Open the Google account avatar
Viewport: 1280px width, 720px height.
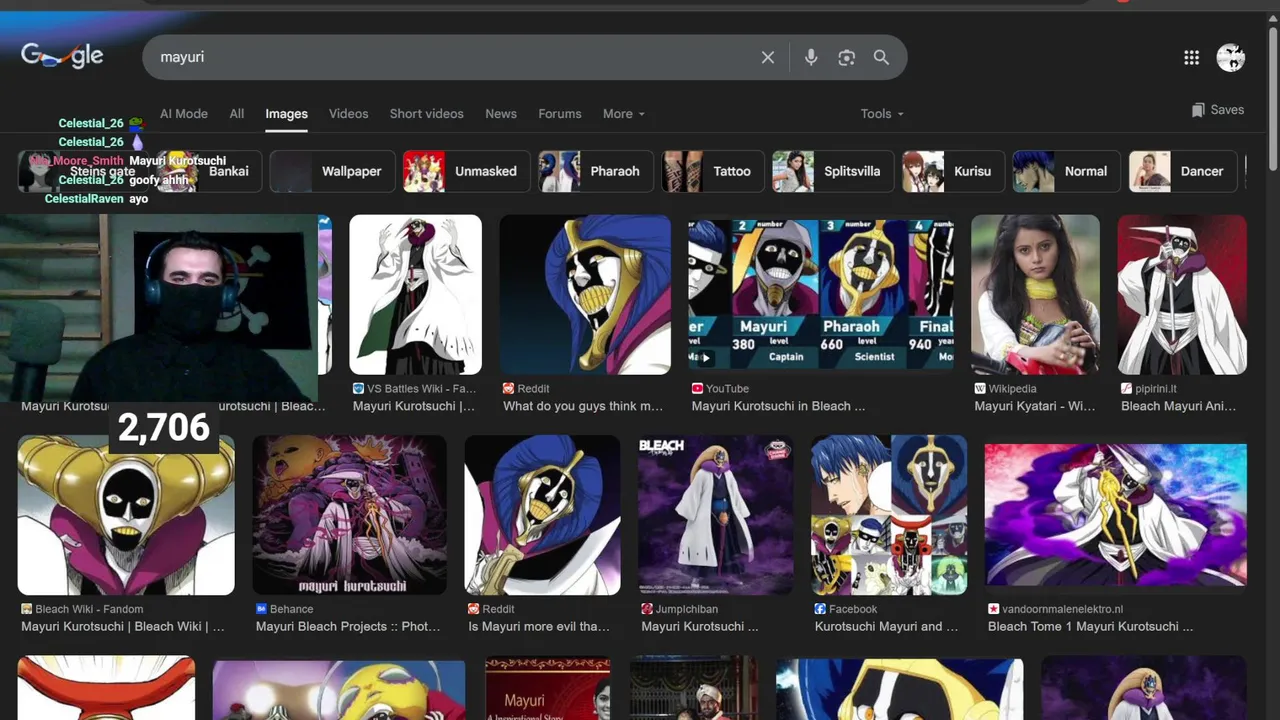pyautogui.click(x=1230, y=58)
